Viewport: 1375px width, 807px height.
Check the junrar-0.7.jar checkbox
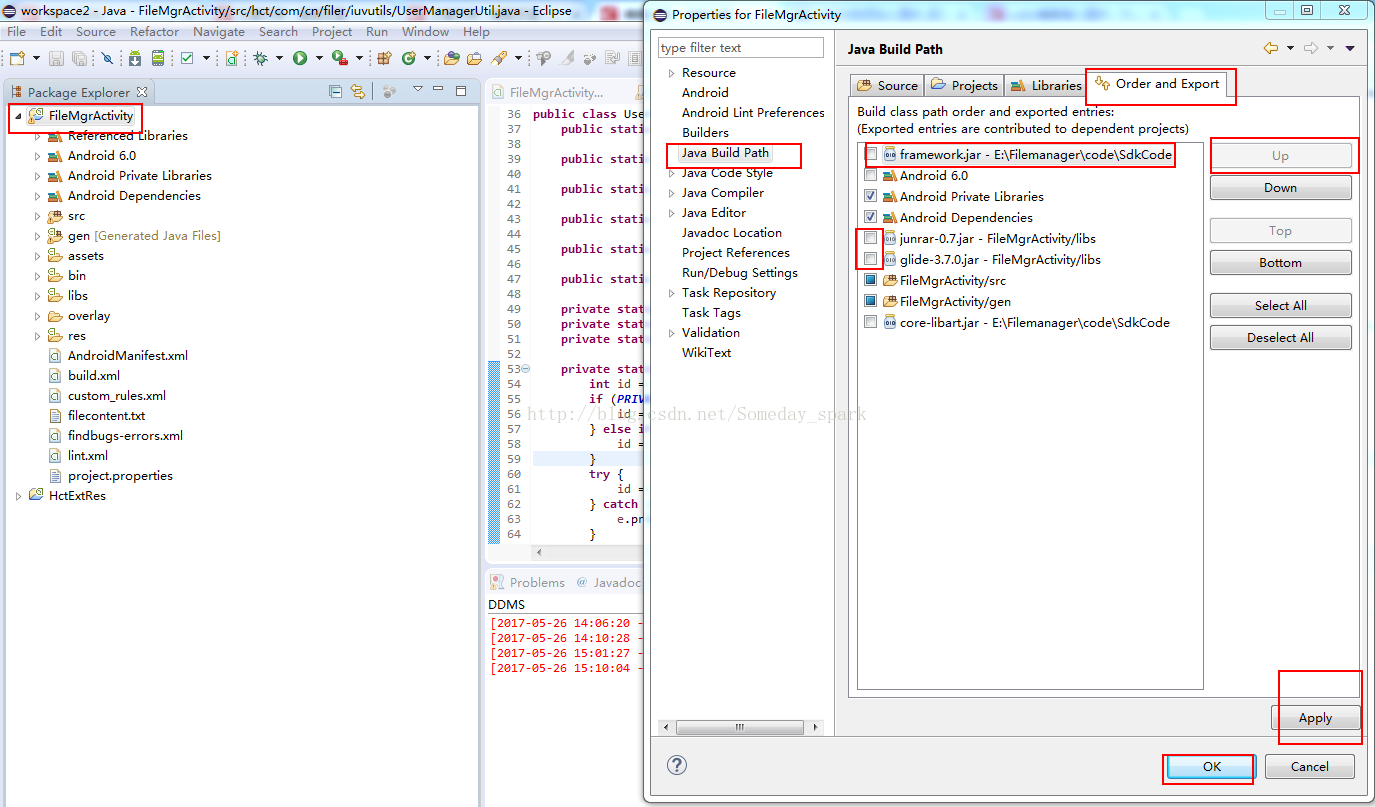pos(871,239)
